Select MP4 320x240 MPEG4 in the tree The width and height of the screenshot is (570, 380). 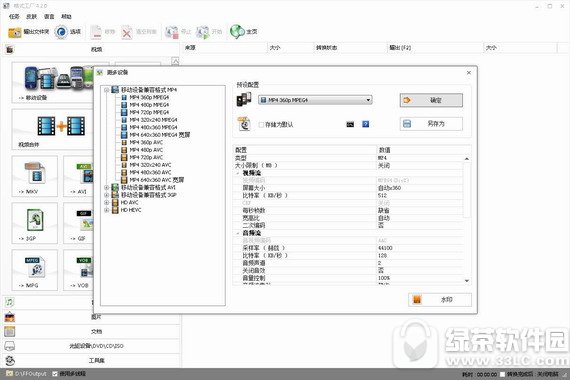pos(153,120)
